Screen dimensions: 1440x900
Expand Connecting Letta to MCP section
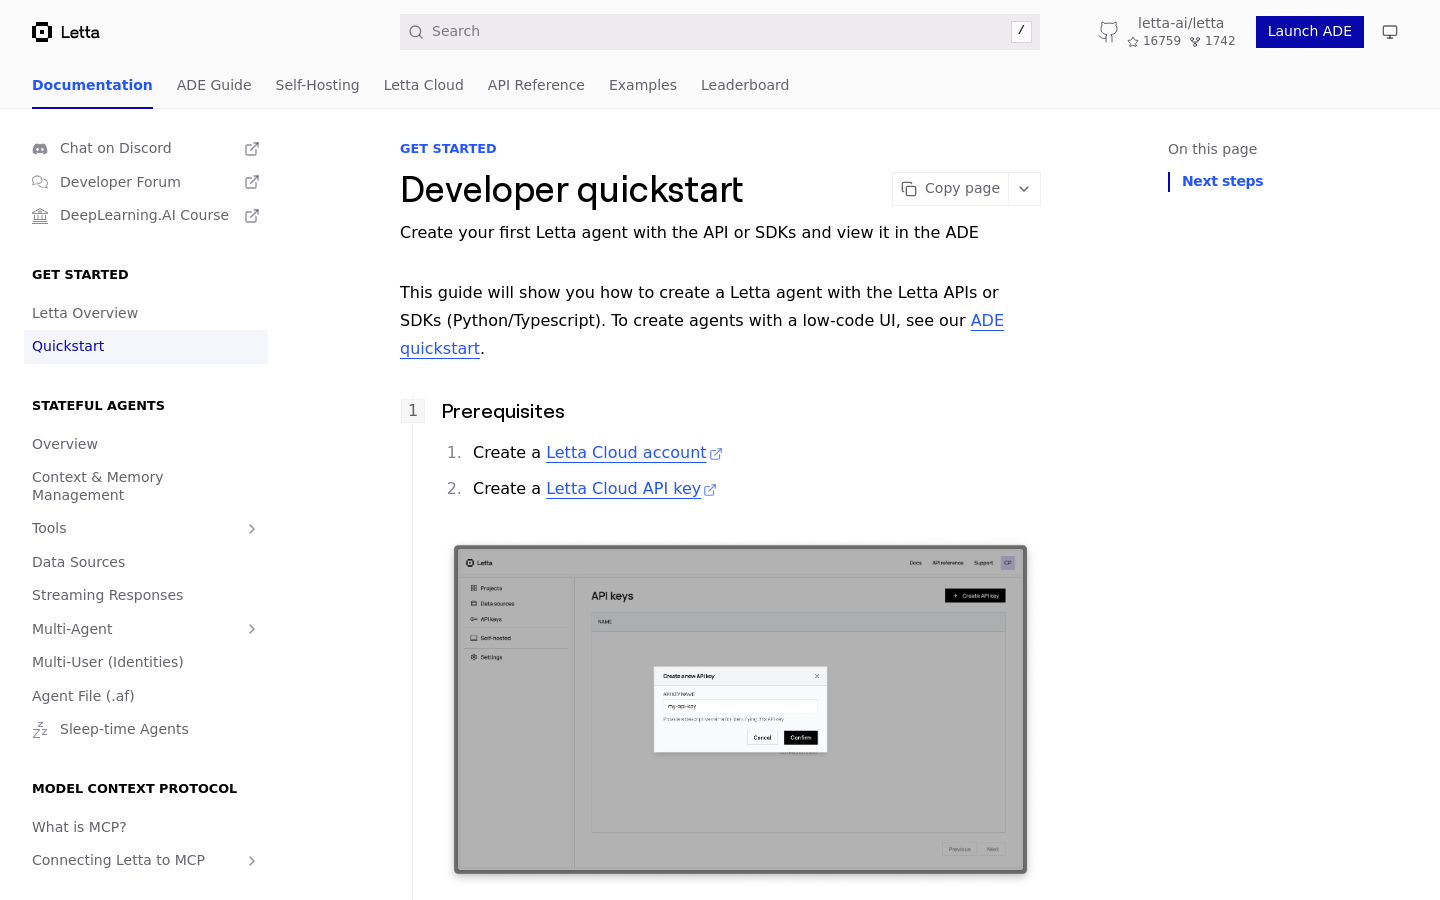click(x=252, y=861)
